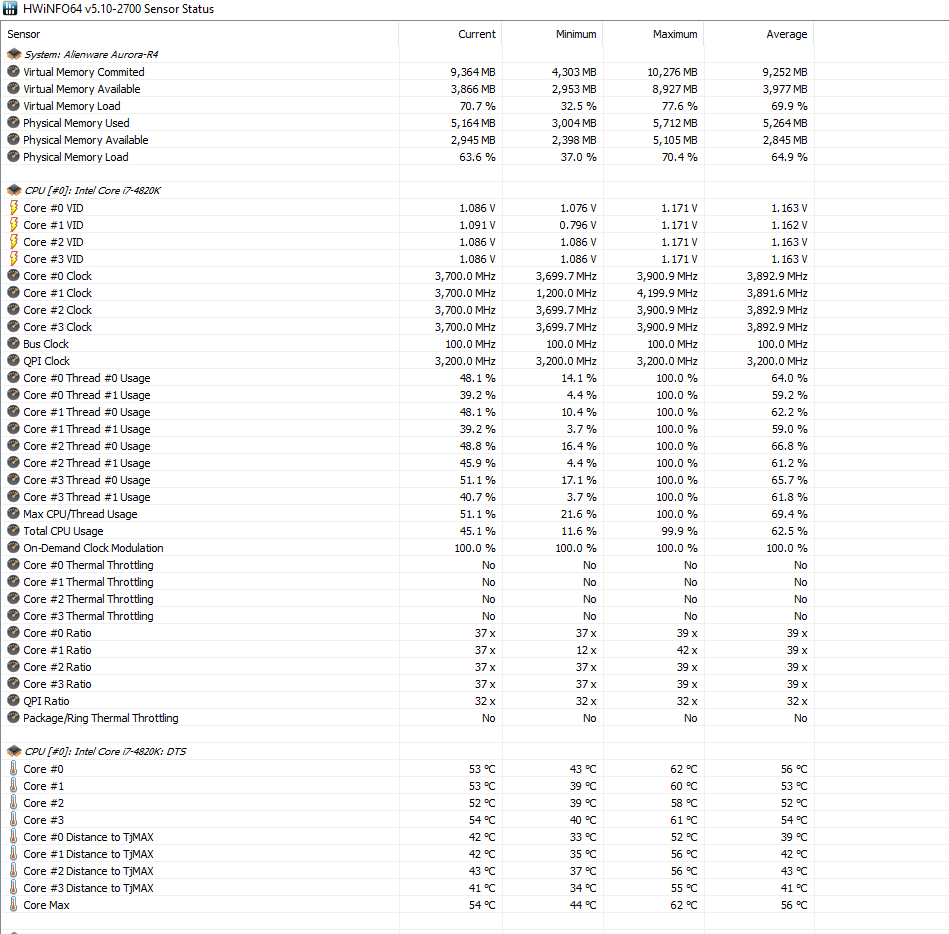The image size is (949, 934).
Task: Click the round icon next to Bus Clock
Action: (x=13, y=344)
